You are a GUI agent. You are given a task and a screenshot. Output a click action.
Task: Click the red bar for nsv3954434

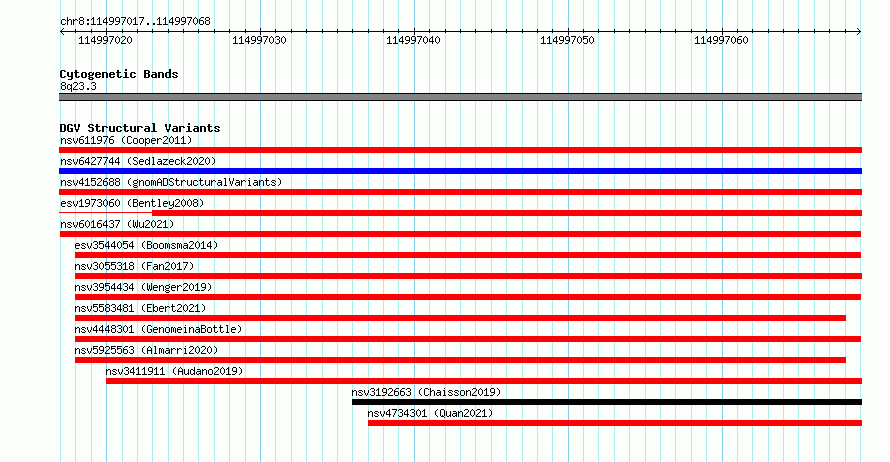[x=468, y=297]
